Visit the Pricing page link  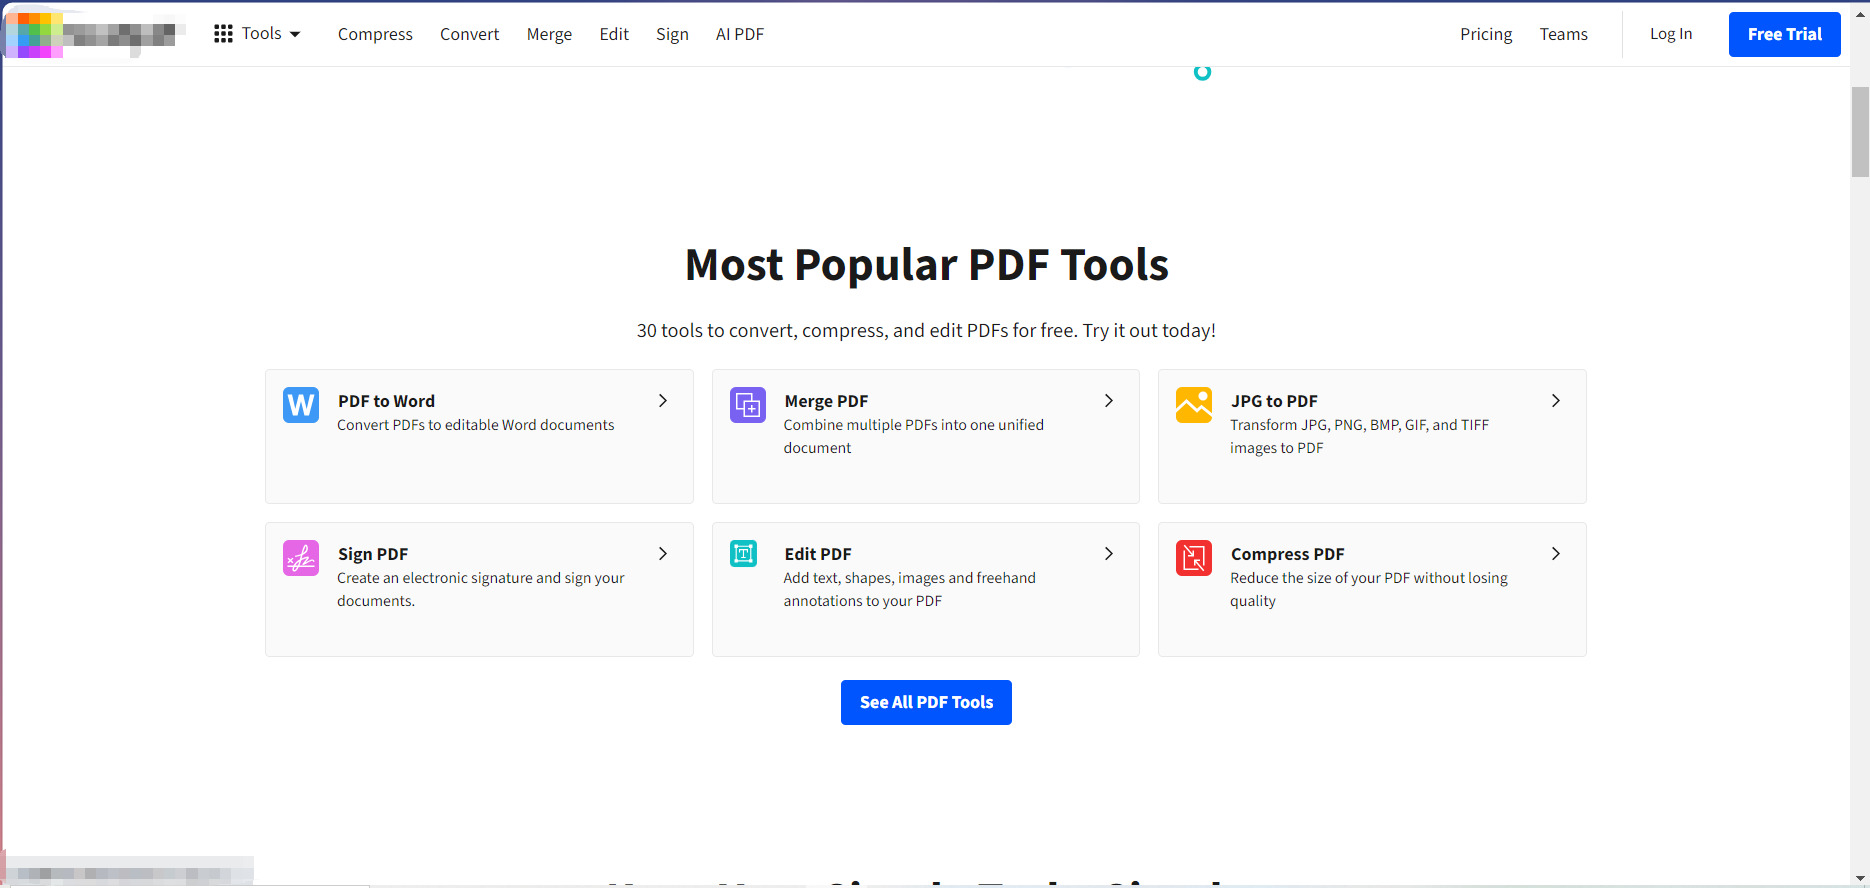(1486, 34)
